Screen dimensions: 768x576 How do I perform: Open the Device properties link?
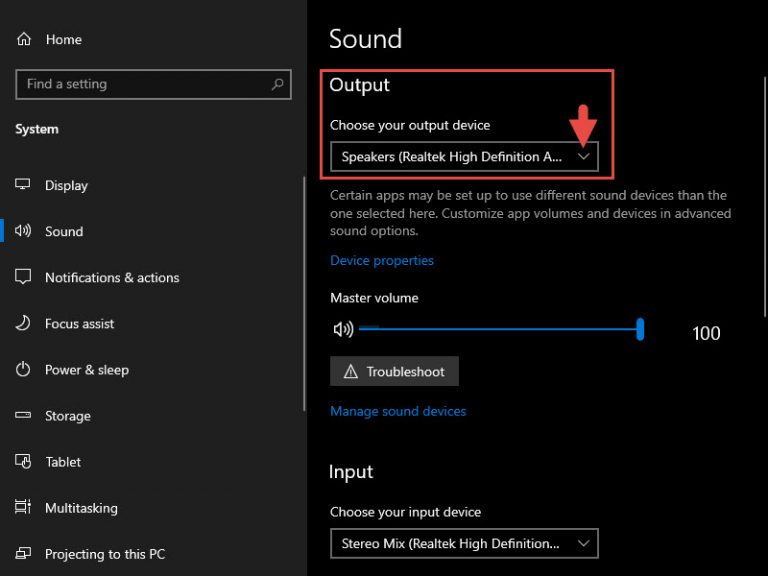click(382, 261)
